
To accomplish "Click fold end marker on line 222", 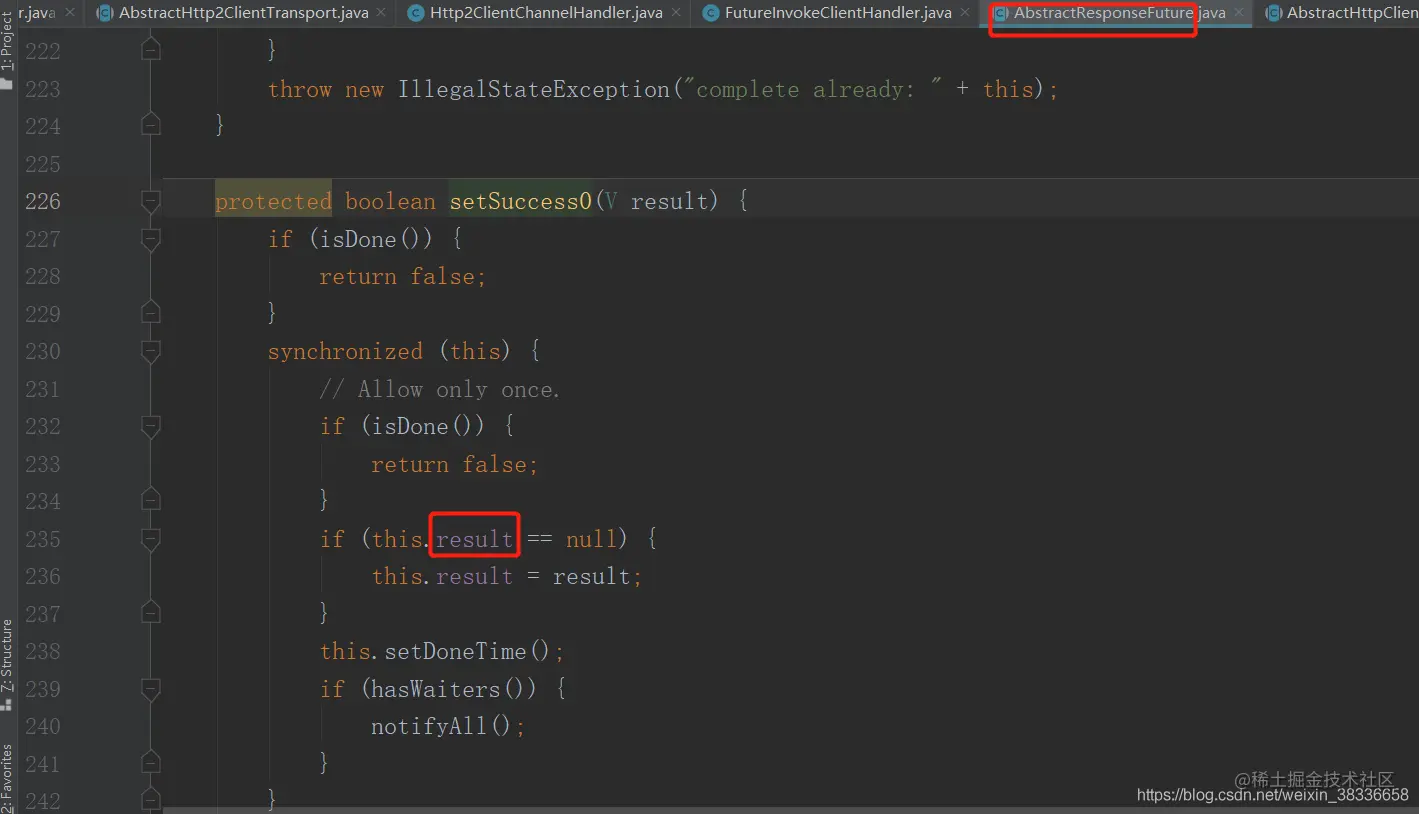I will 151,48.
